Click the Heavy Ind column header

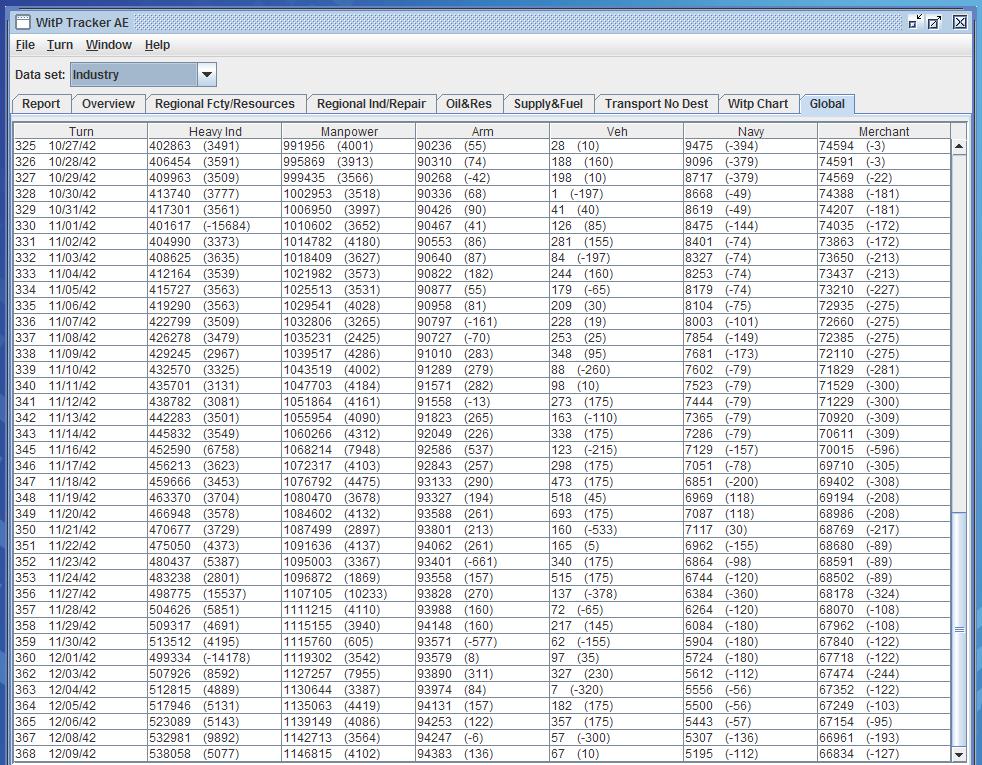[x=215, y=131]
